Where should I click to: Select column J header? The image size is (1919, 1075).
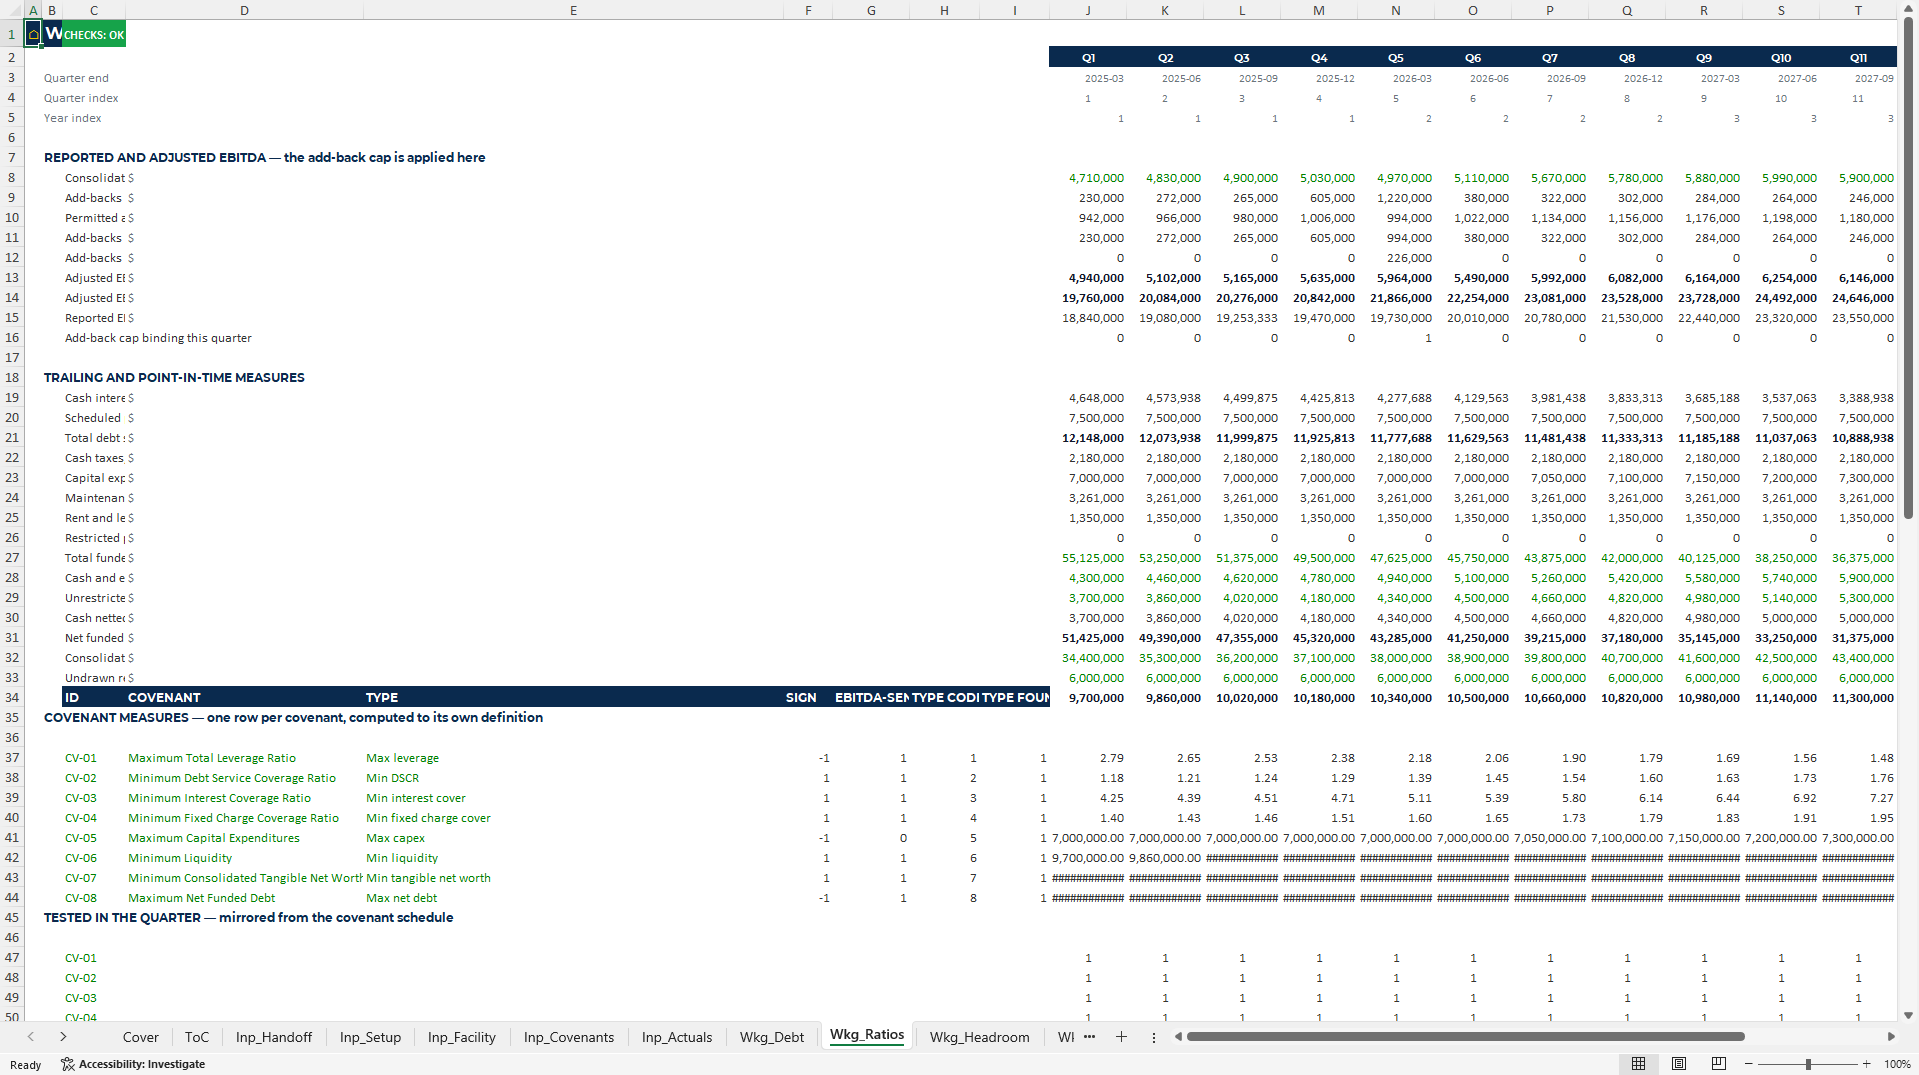1088,10
